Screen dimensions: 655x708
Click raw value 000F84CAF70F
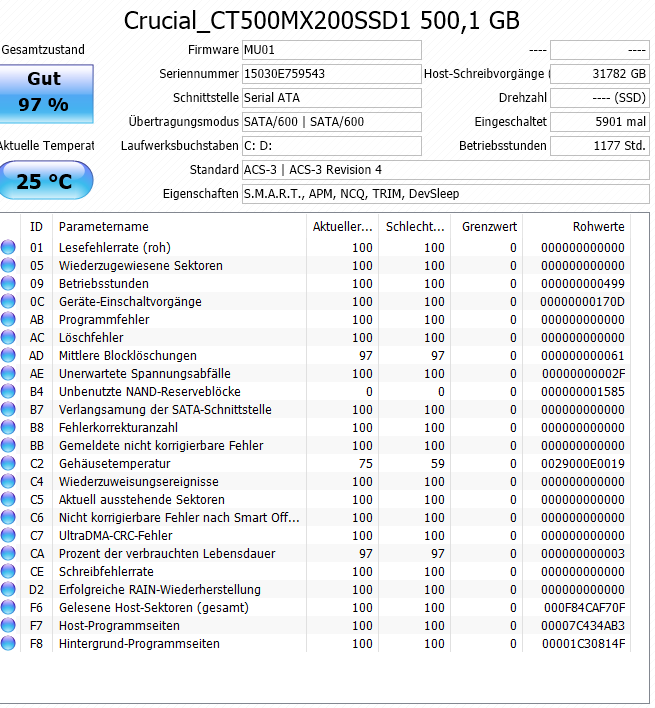pos(585,608)
